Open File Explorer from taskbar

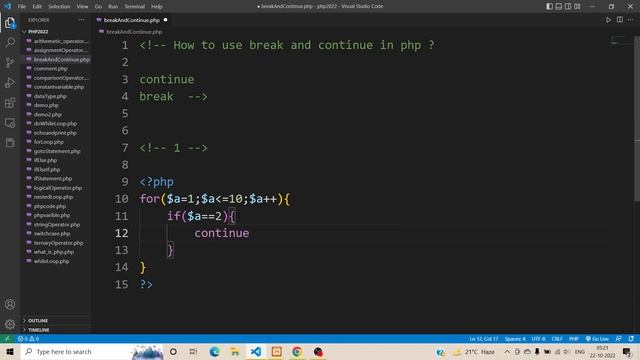[235, 351]
